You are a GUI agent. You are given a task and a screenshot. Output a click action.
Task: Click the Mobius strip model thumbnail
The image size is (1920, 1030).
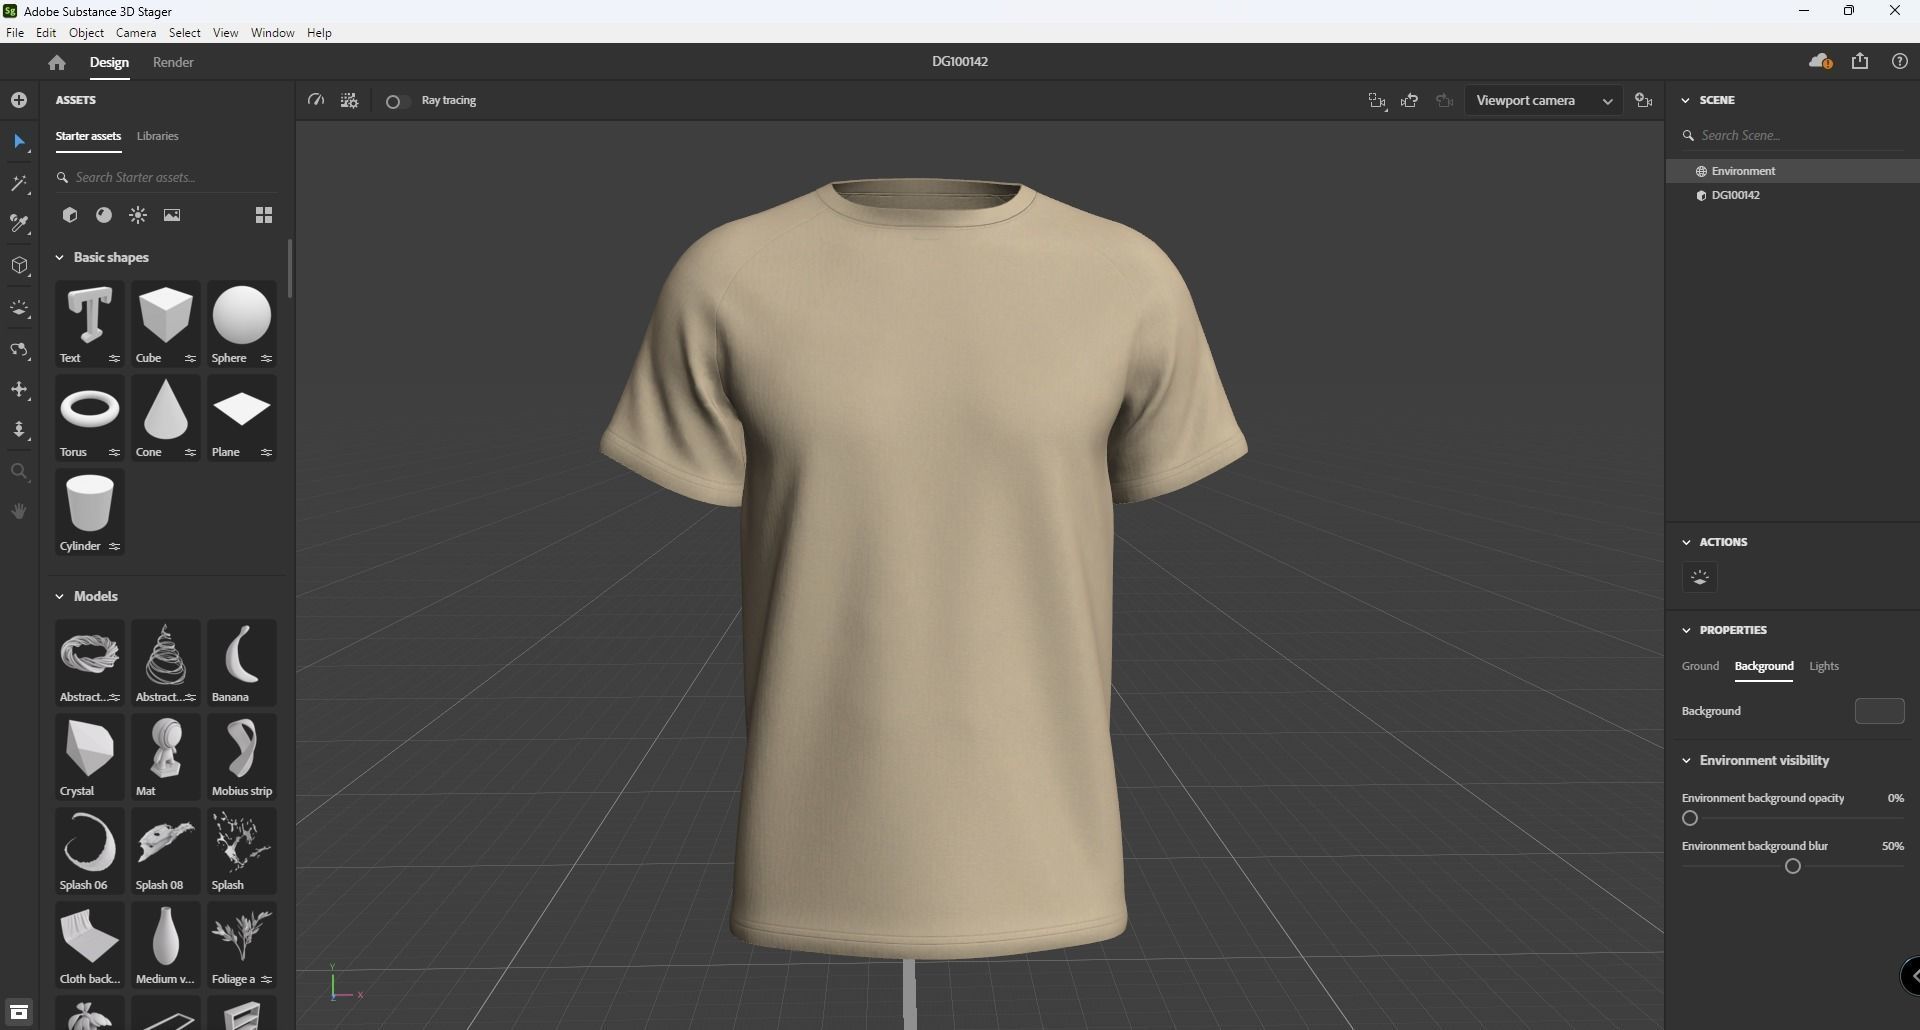click(242, 757)
